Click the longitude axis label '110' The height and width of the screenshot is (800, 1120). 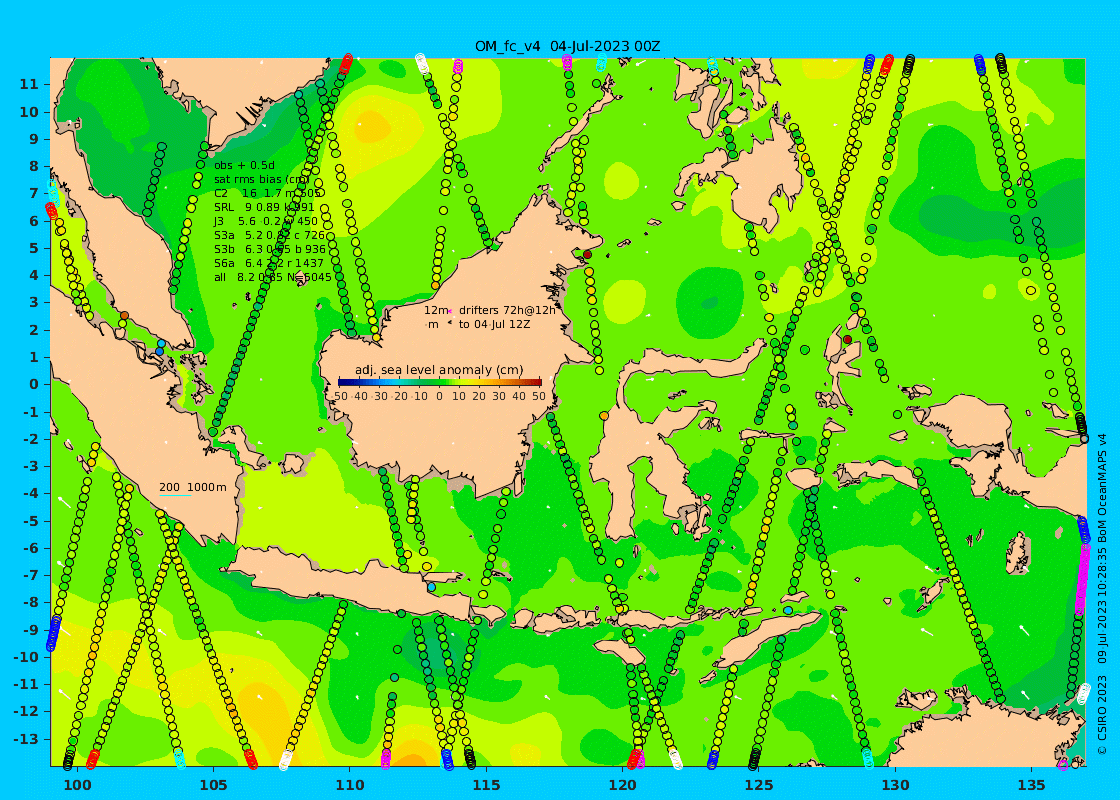(350, 785)
